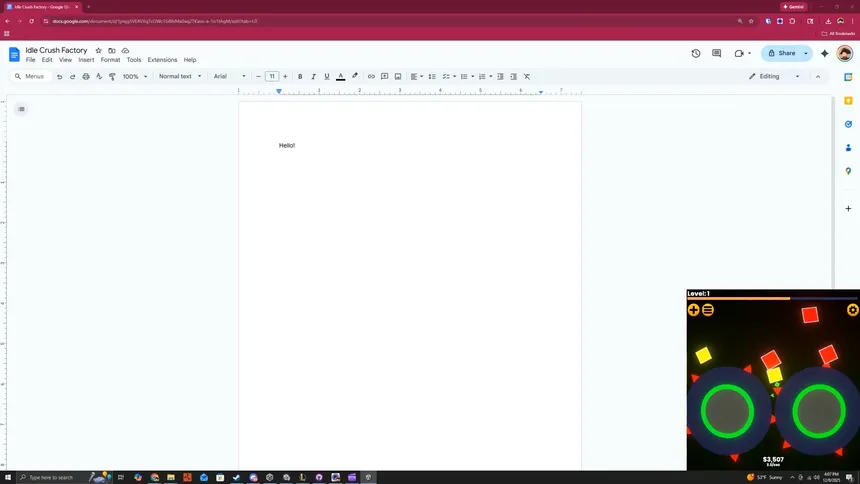Click the insert link icon

tap(371, 76)
